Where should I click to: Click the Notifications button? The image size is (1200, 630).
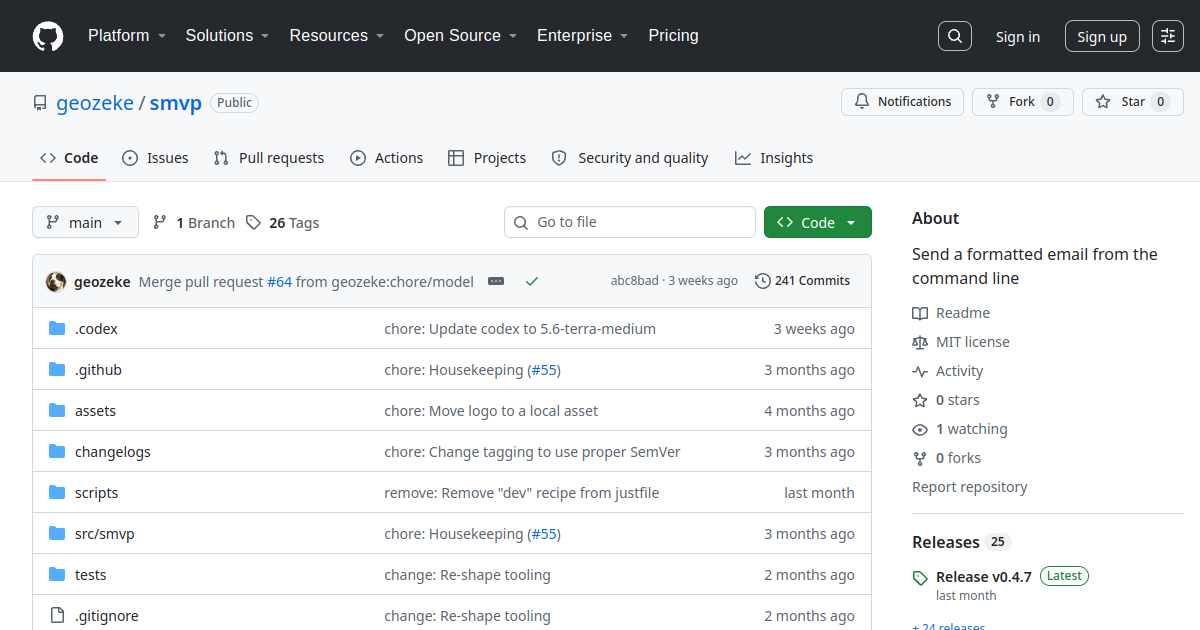903,102
